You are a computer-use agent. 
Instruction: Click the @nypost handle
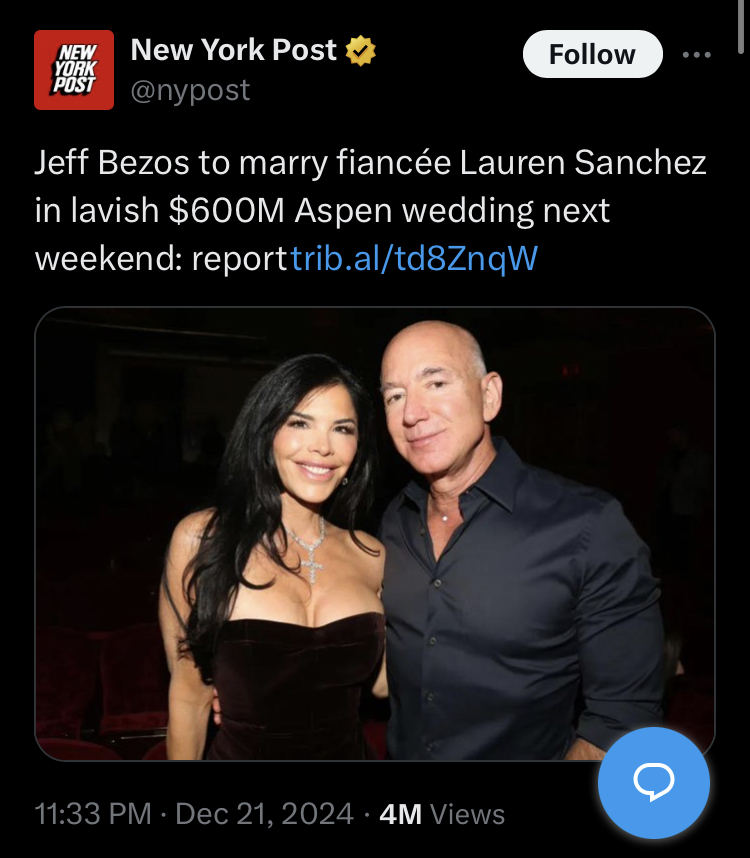coord(190,90)
